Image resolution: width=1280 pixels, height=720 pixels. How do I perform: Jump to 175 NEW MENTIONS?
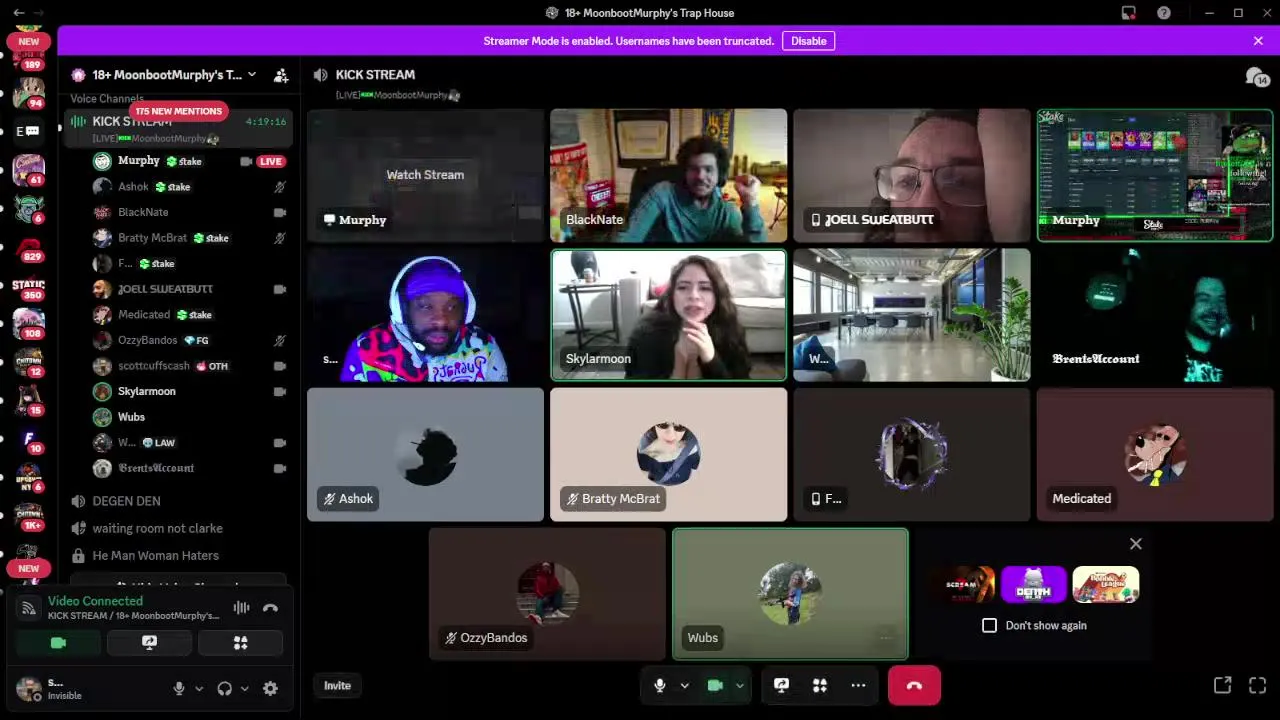coord(179,111)
